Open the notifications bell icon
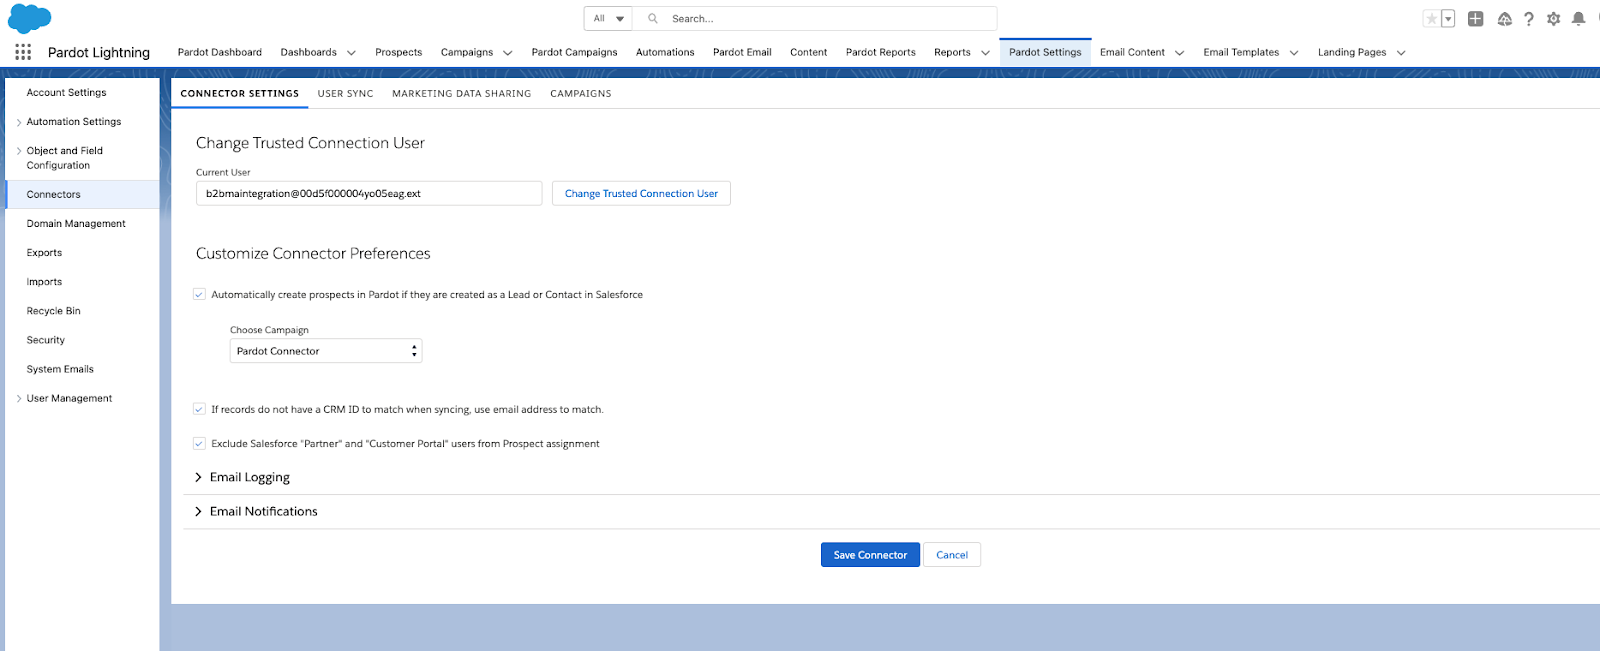The height and width of the screenshot is (651, 1600). pyautogui.click(x=1578, y=19)
